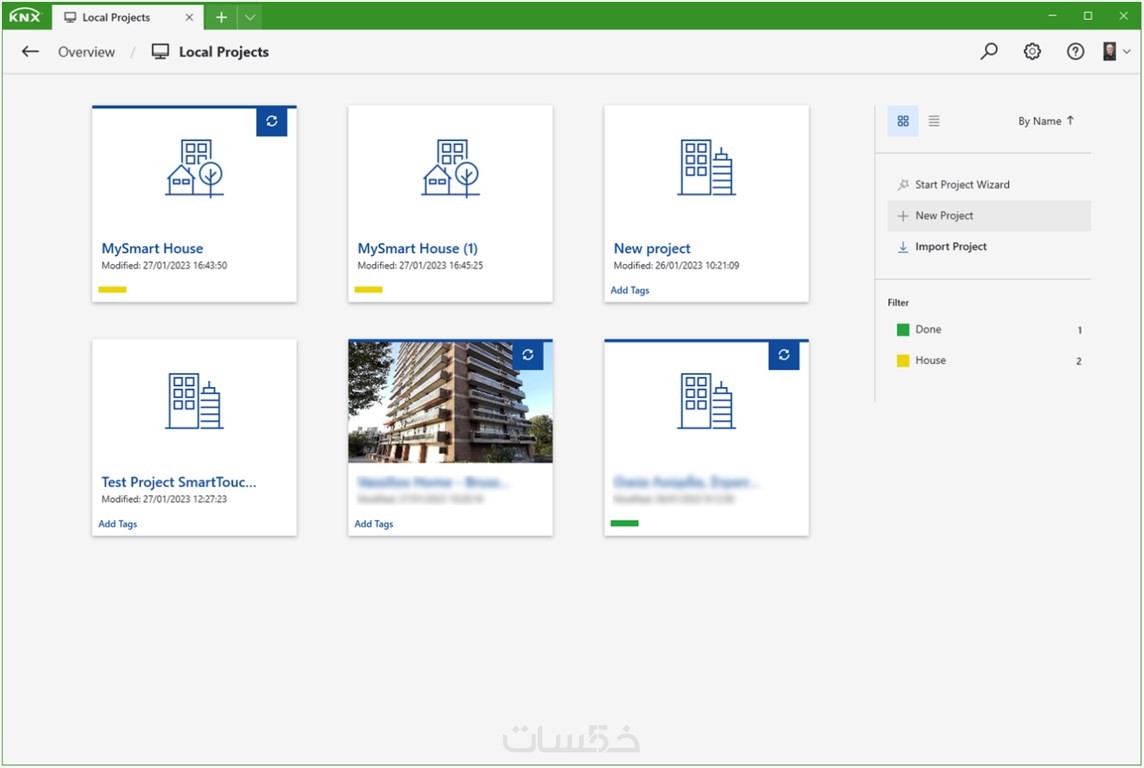
Task: Go back using the left arrow
Action: (30, 52)
